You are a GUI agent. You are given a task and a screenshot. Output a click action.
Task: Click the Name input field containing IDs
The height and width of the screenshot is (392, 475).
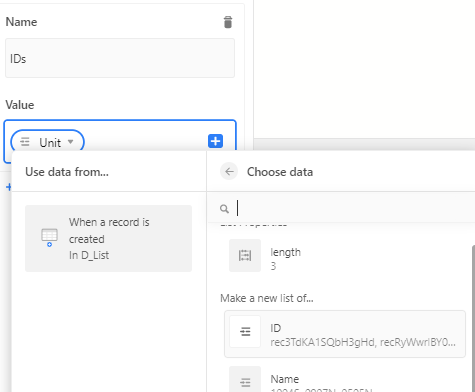pyautogui.click(x=120, y=58)
